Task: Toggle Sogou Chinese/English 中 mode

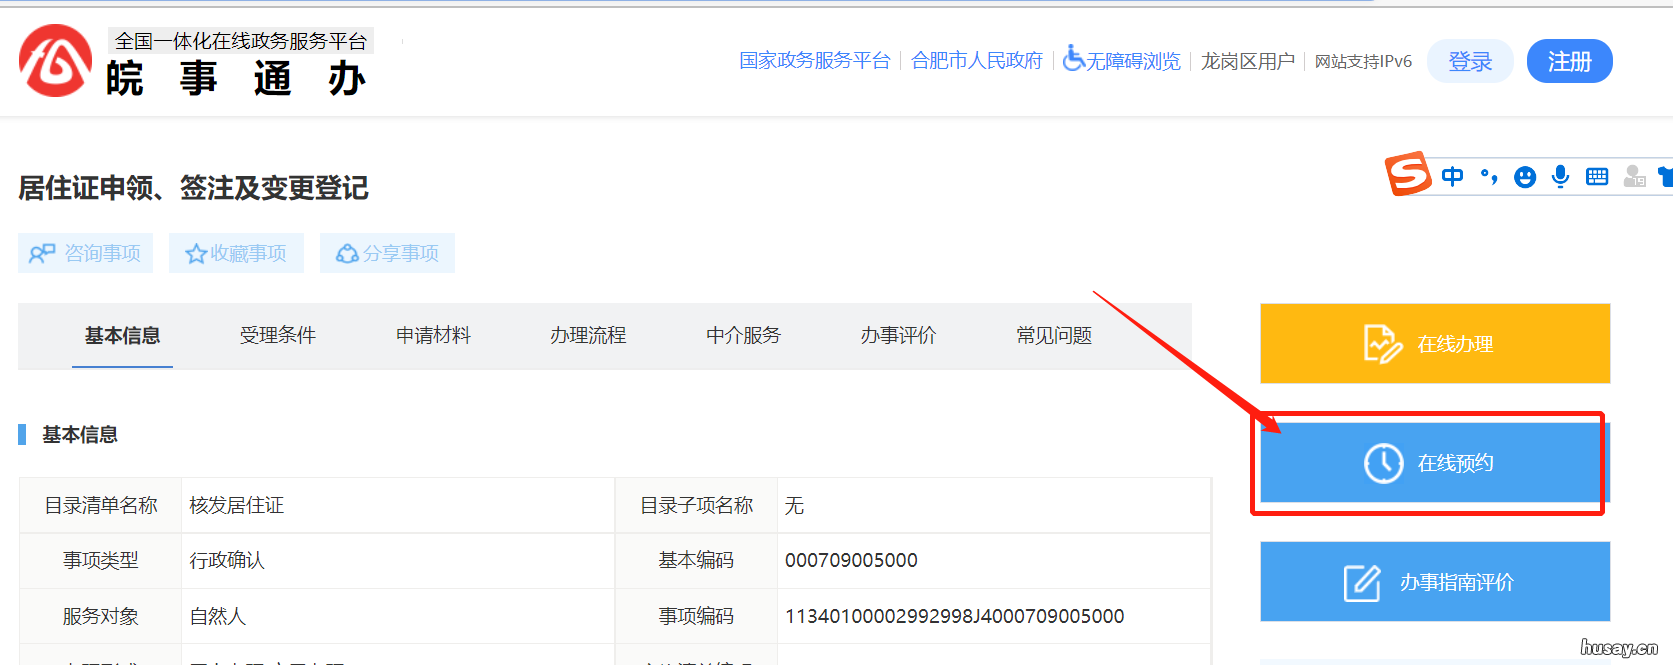Action: tap(1452, 177)
